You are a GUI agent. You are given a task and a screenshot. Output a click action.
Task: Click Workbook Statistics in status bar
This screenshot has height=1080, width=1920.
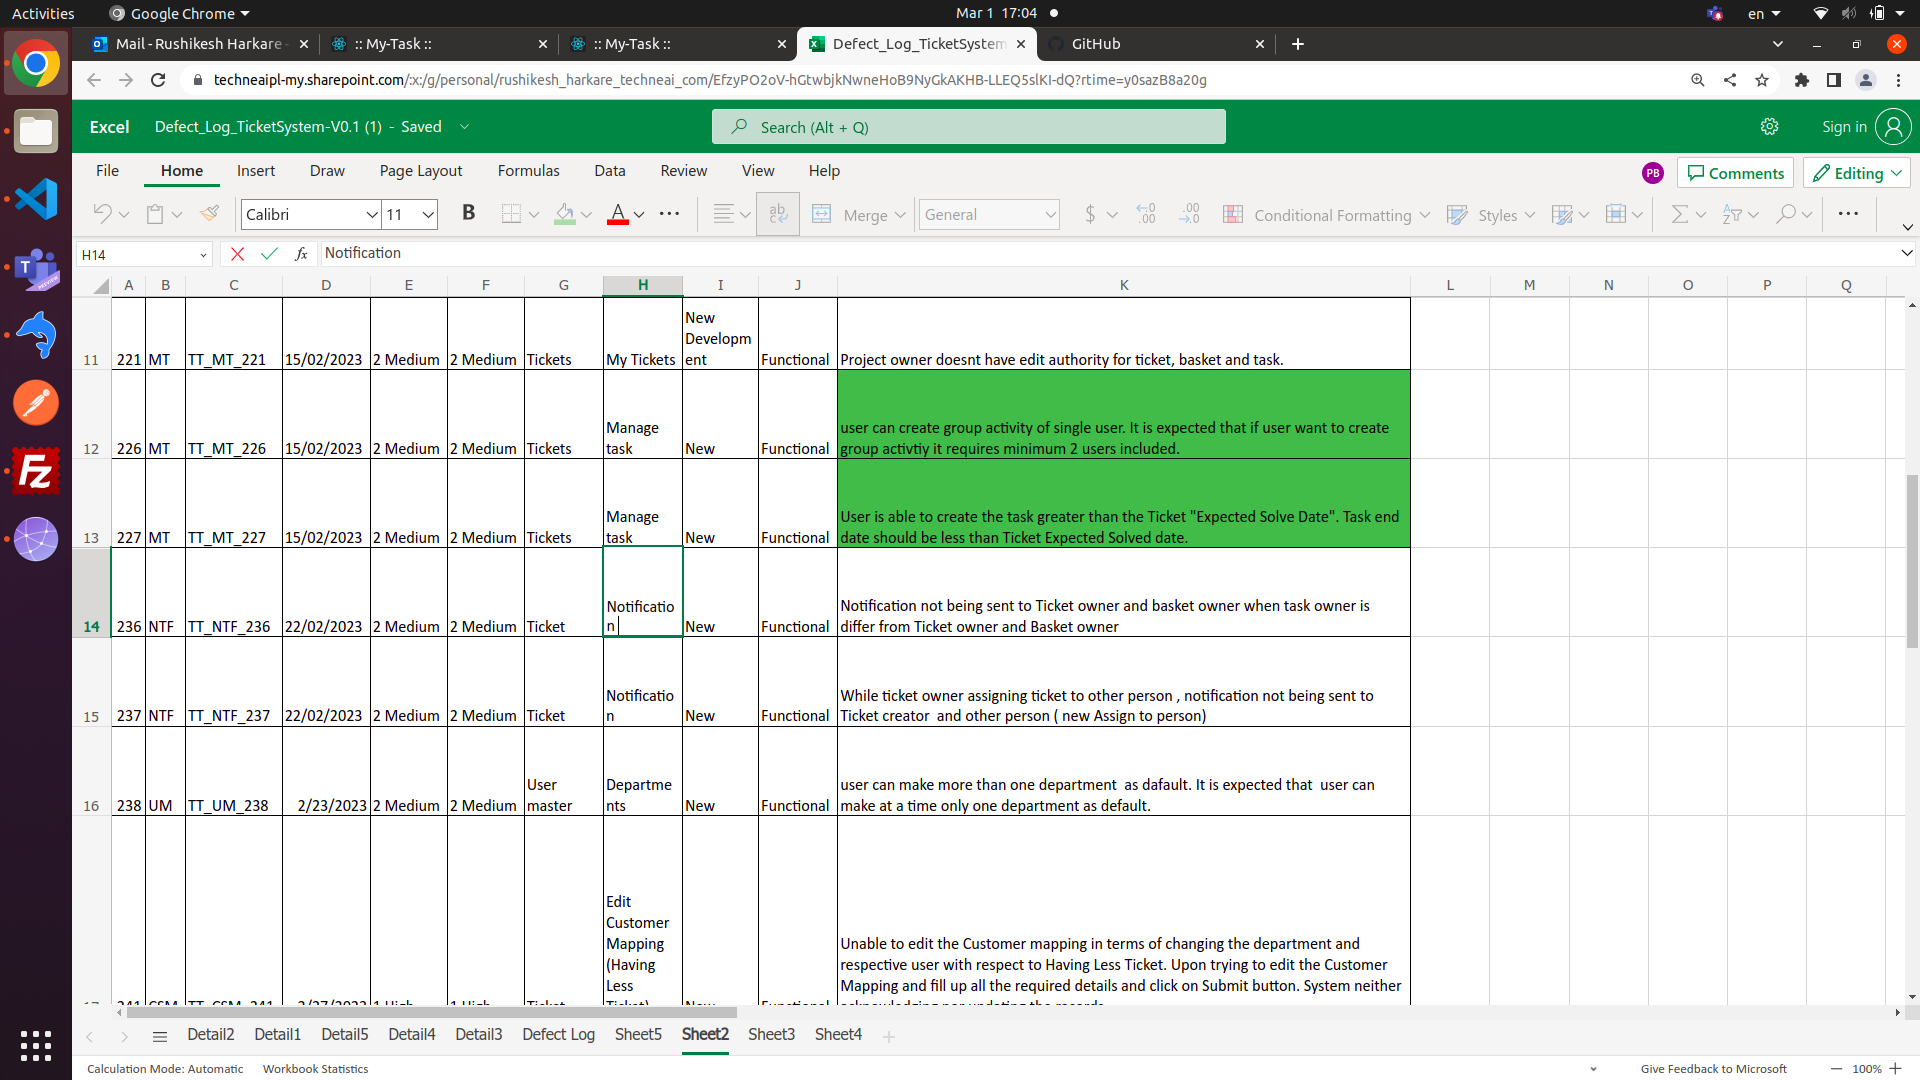click(315, 1069)
